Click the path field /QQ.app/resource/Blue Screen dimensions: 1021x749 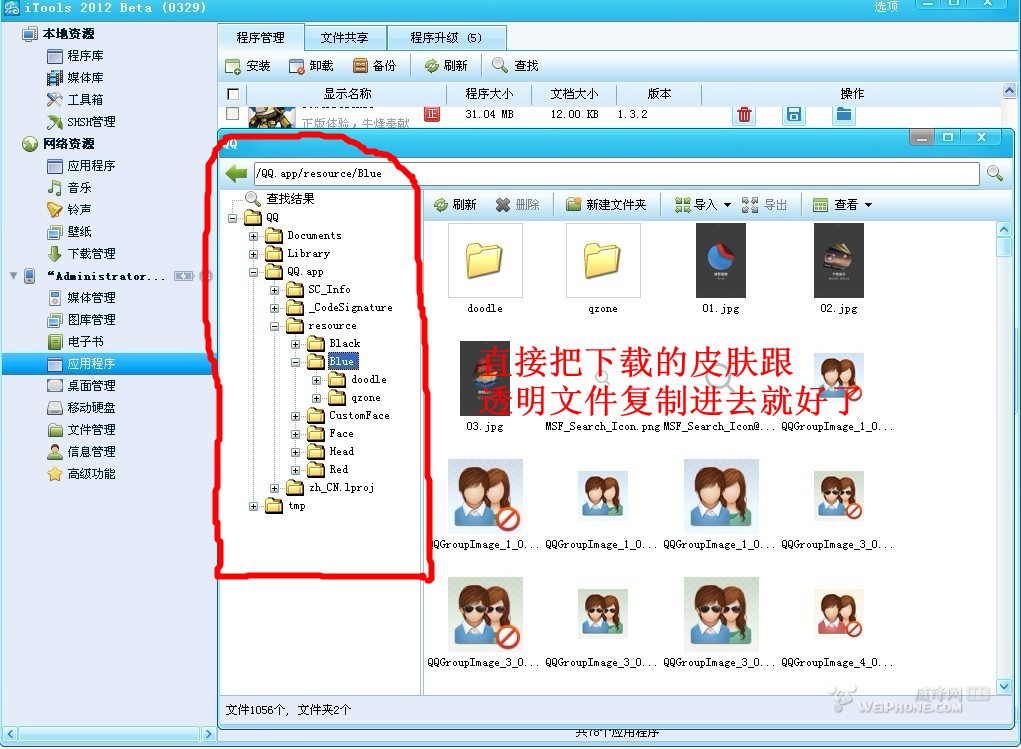pyautogui.click(x=616, y=173)
